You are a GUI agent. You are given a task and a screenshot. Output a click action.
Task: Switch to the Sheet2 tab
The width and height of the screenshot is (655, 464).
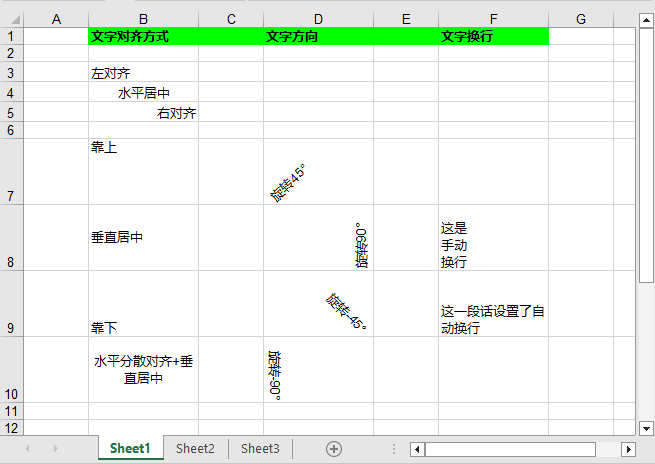point(195,449)
